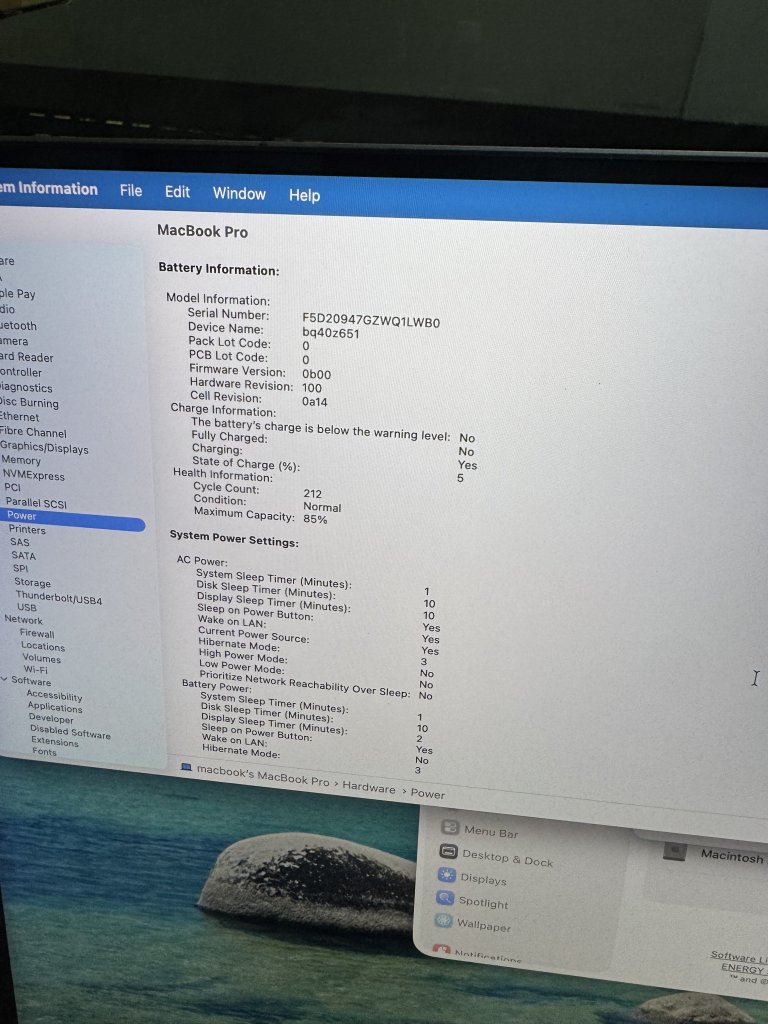Click the Wallpaper icon in System Settings
Screen dimensions: 768x1024
pyautogui.click(x=443, y=921)
